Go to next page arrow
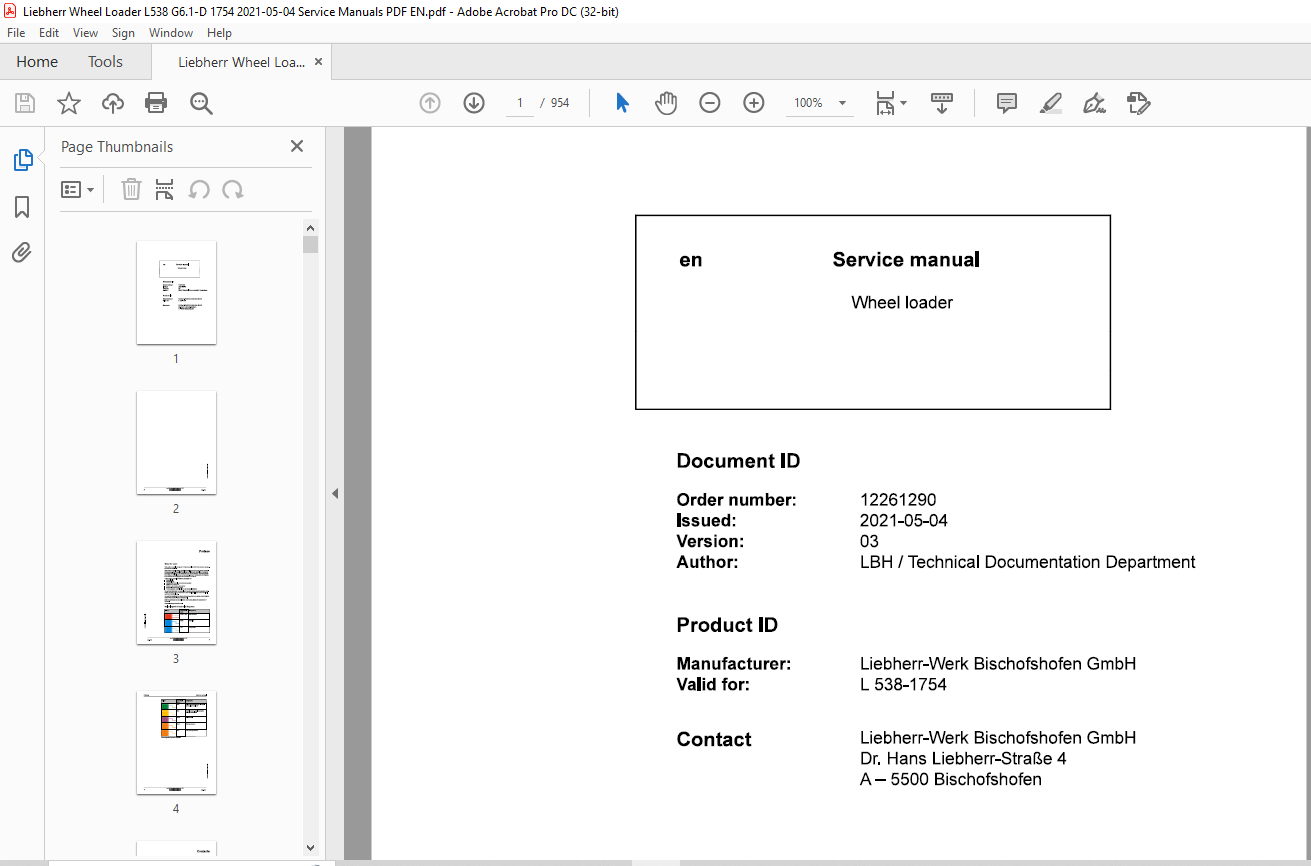Image resolution: width=1311 pixels, height=866 pixels. tap(474, 103)
